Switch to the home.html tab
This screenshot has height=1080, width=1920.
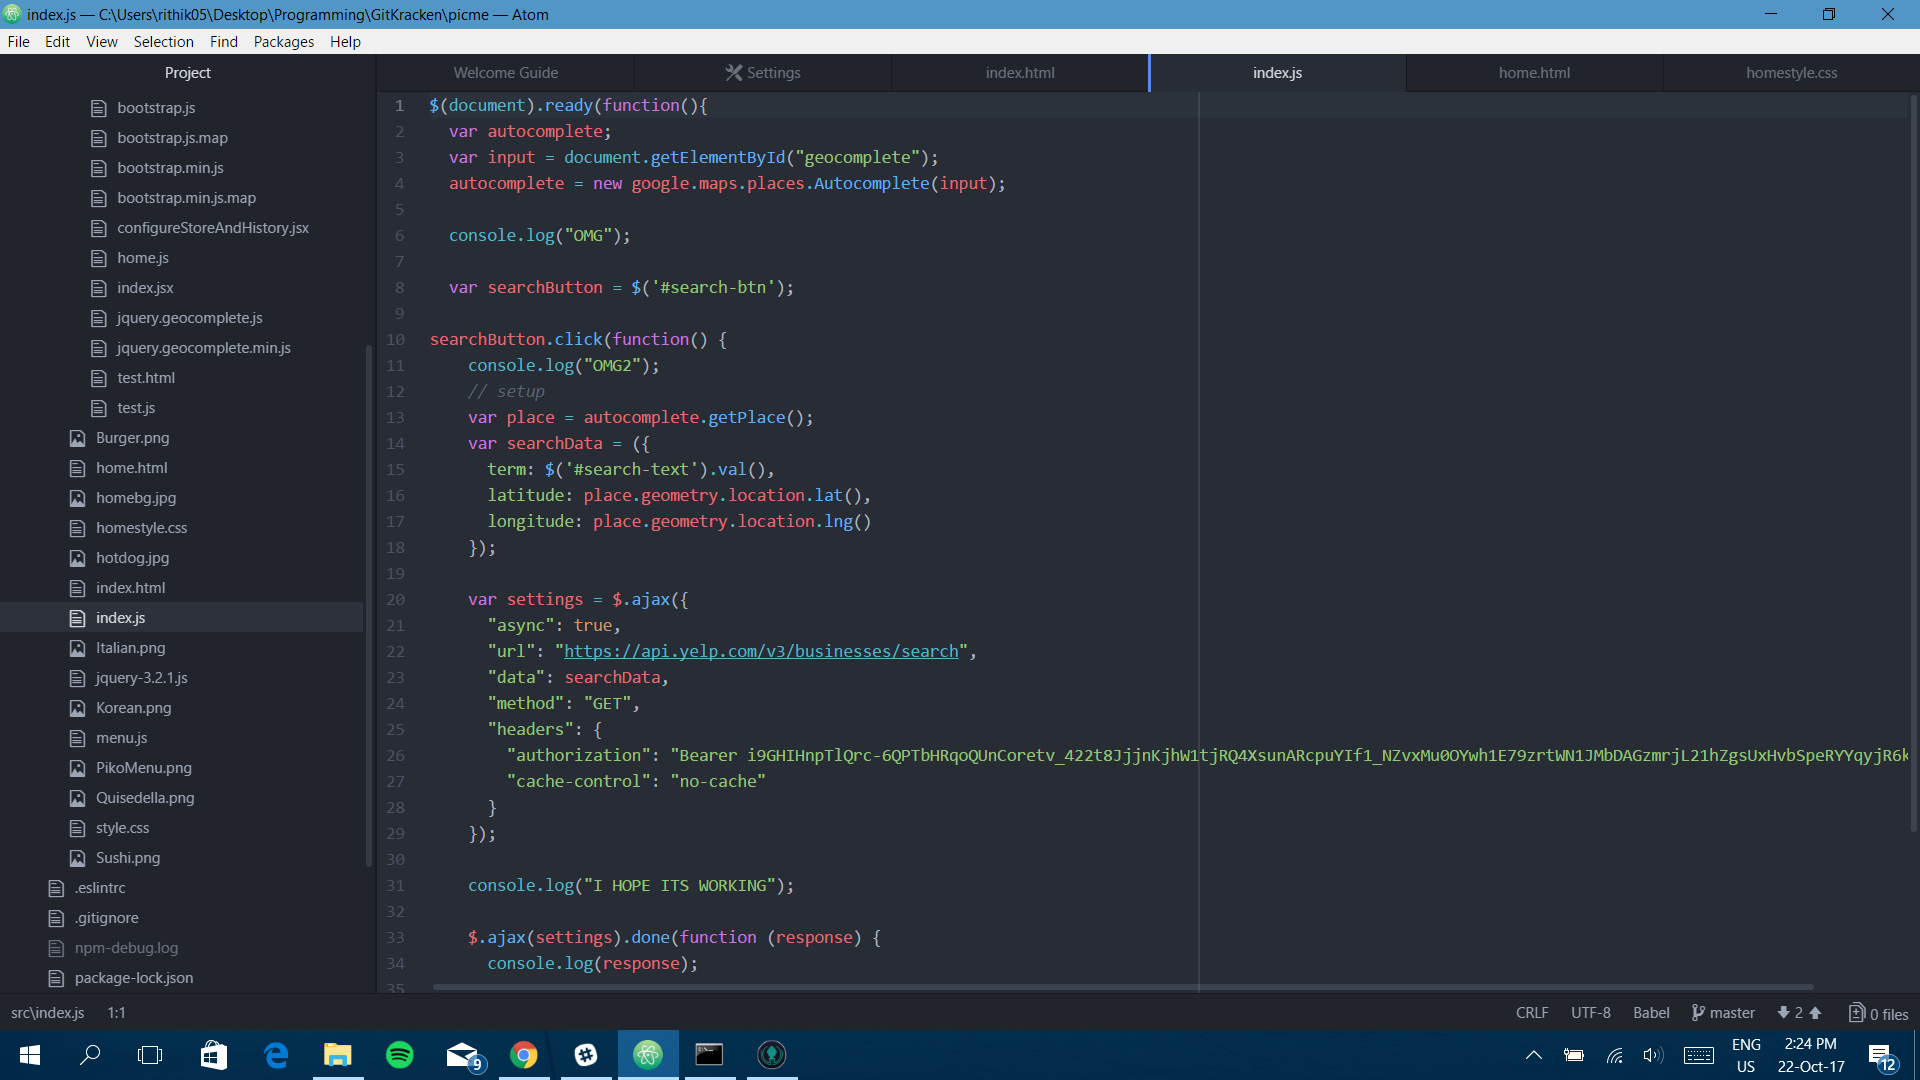click(x=1534, y=73)
